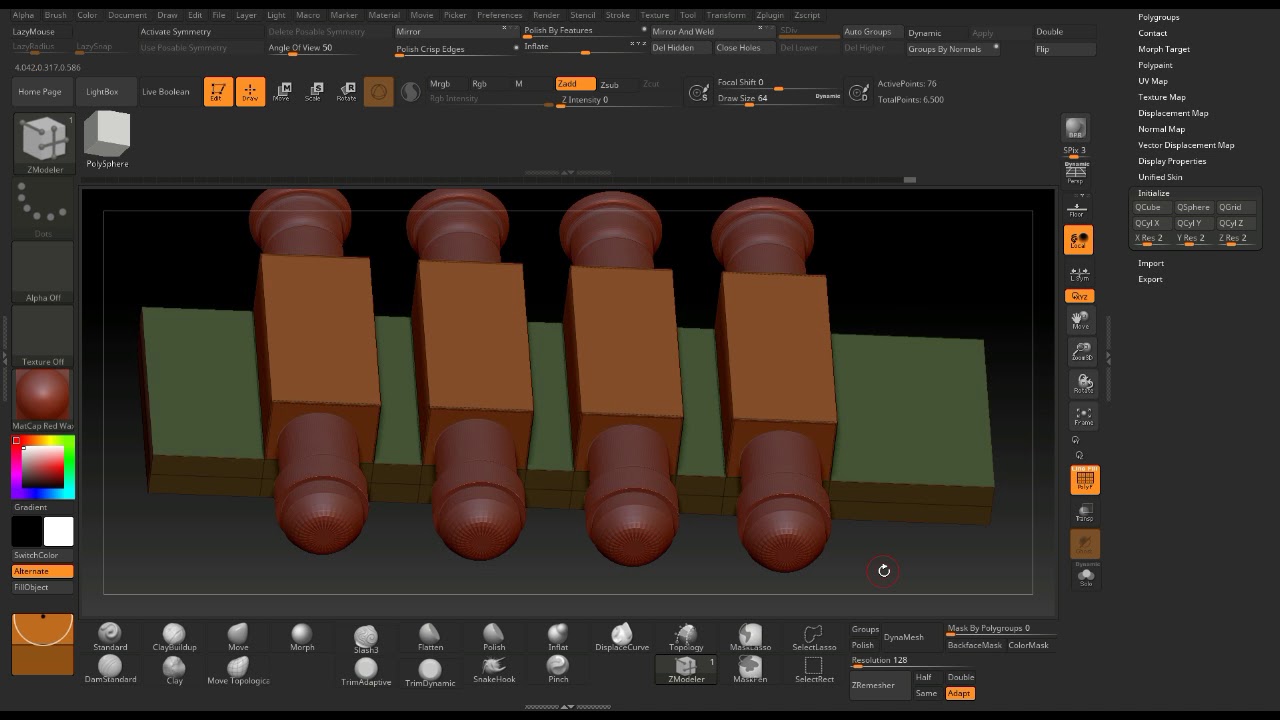
Task: Click the Home Page button
Action: [40, 92]
